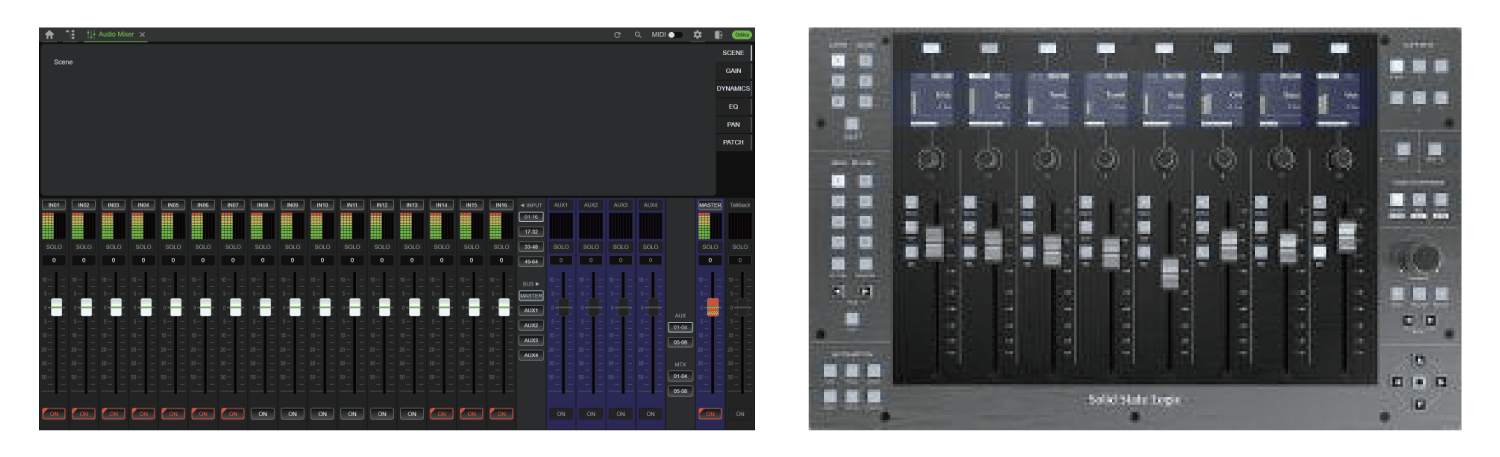
Task: Click the IN10 fader handle
Action: [x=324, y=307]
